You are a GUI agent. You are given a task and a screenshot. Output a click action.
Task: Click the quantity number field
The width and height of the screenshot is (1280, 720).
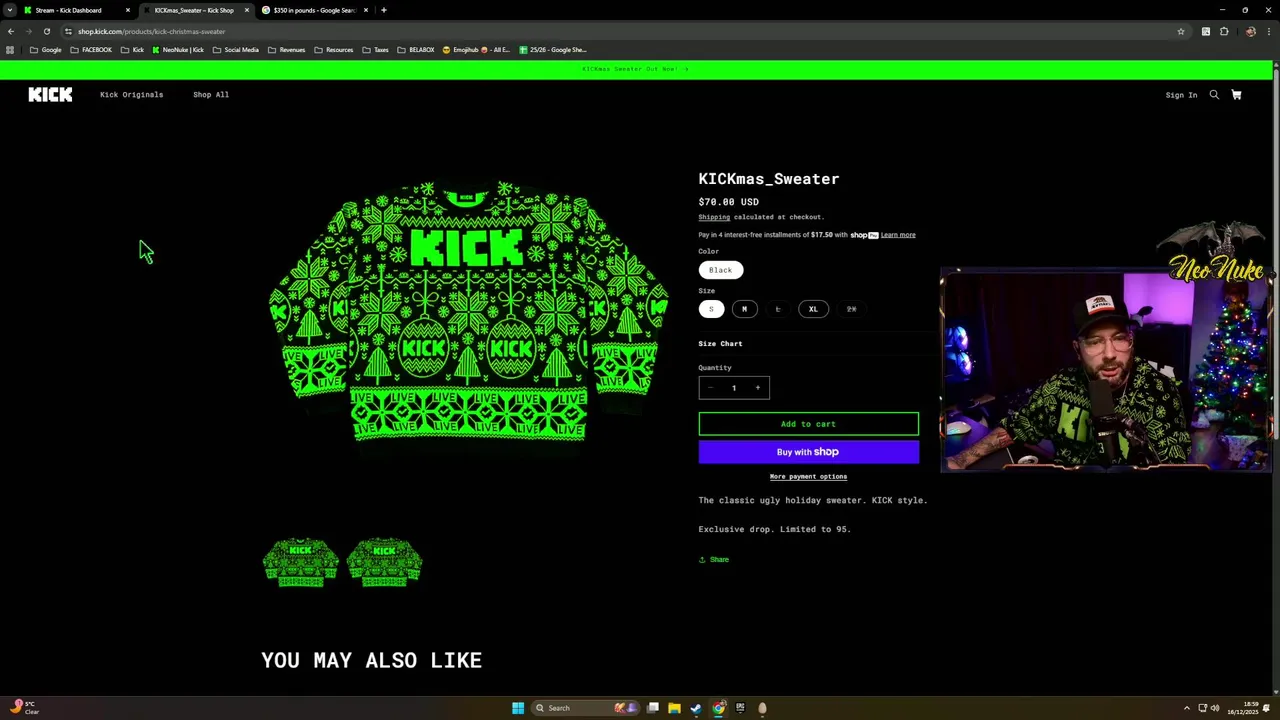734,388
